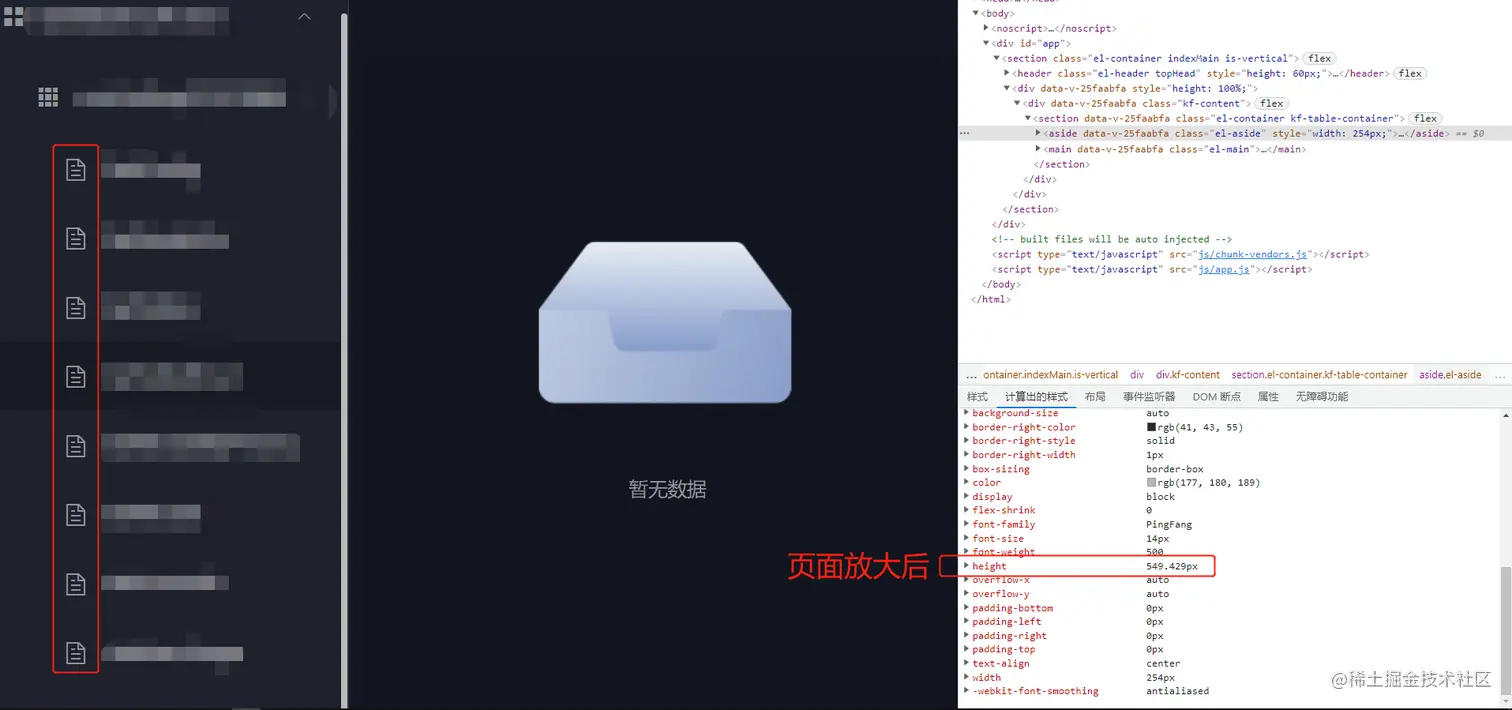
Task: Expand the font-family computed property
Action: coord(966,524)
